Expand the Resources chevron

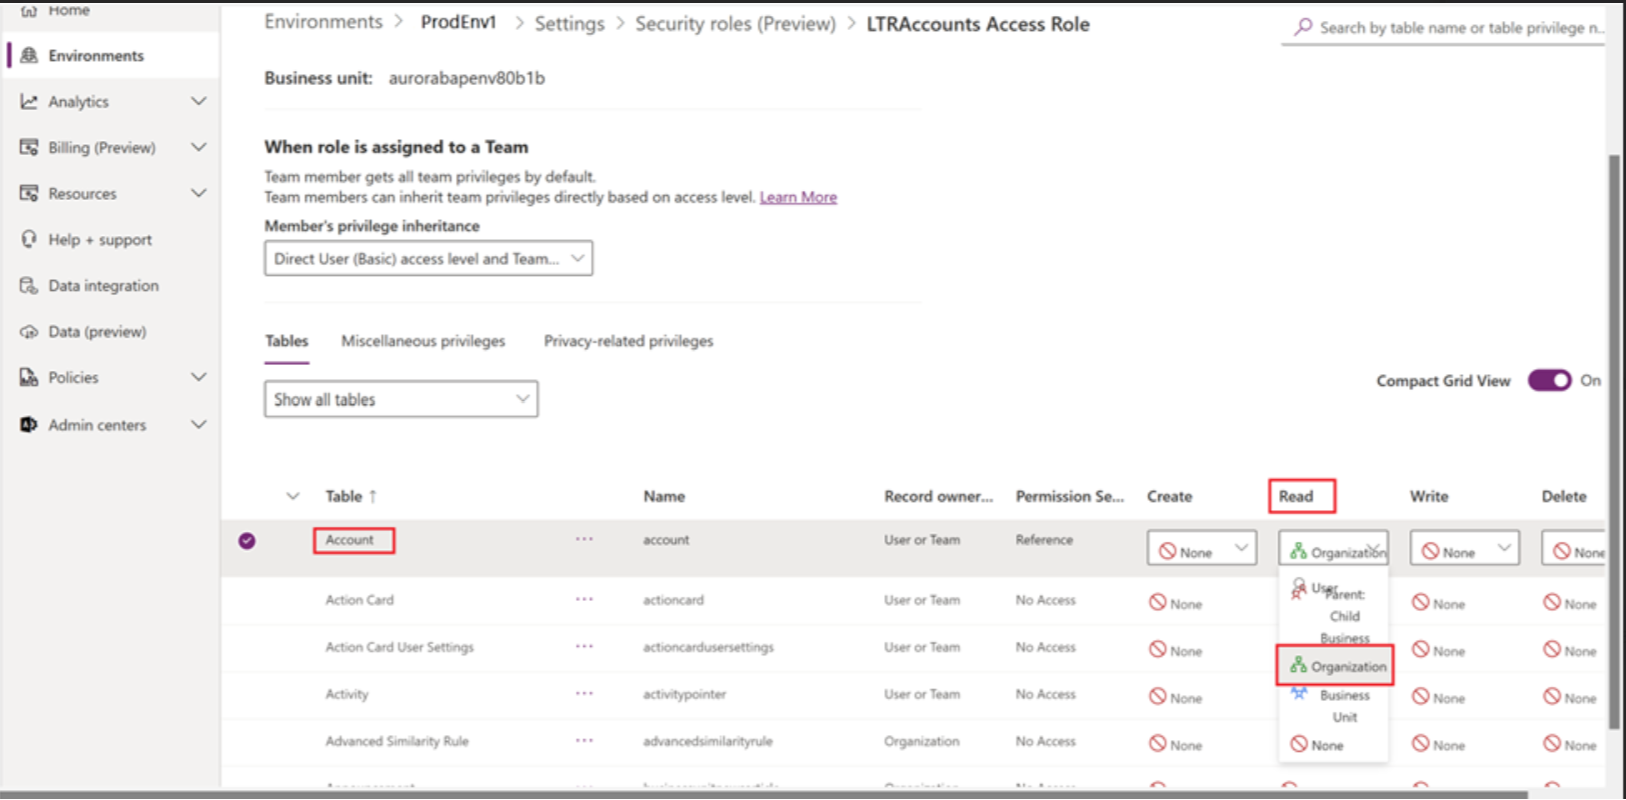click(x=199, y=194)
